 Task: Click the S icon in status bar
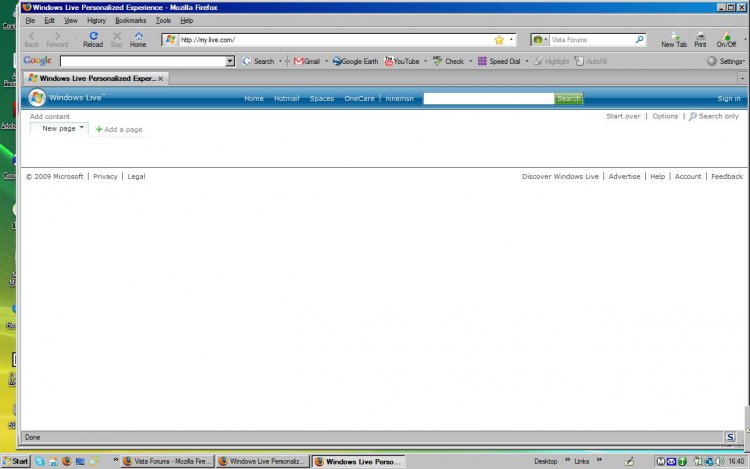tap(730, 436)
